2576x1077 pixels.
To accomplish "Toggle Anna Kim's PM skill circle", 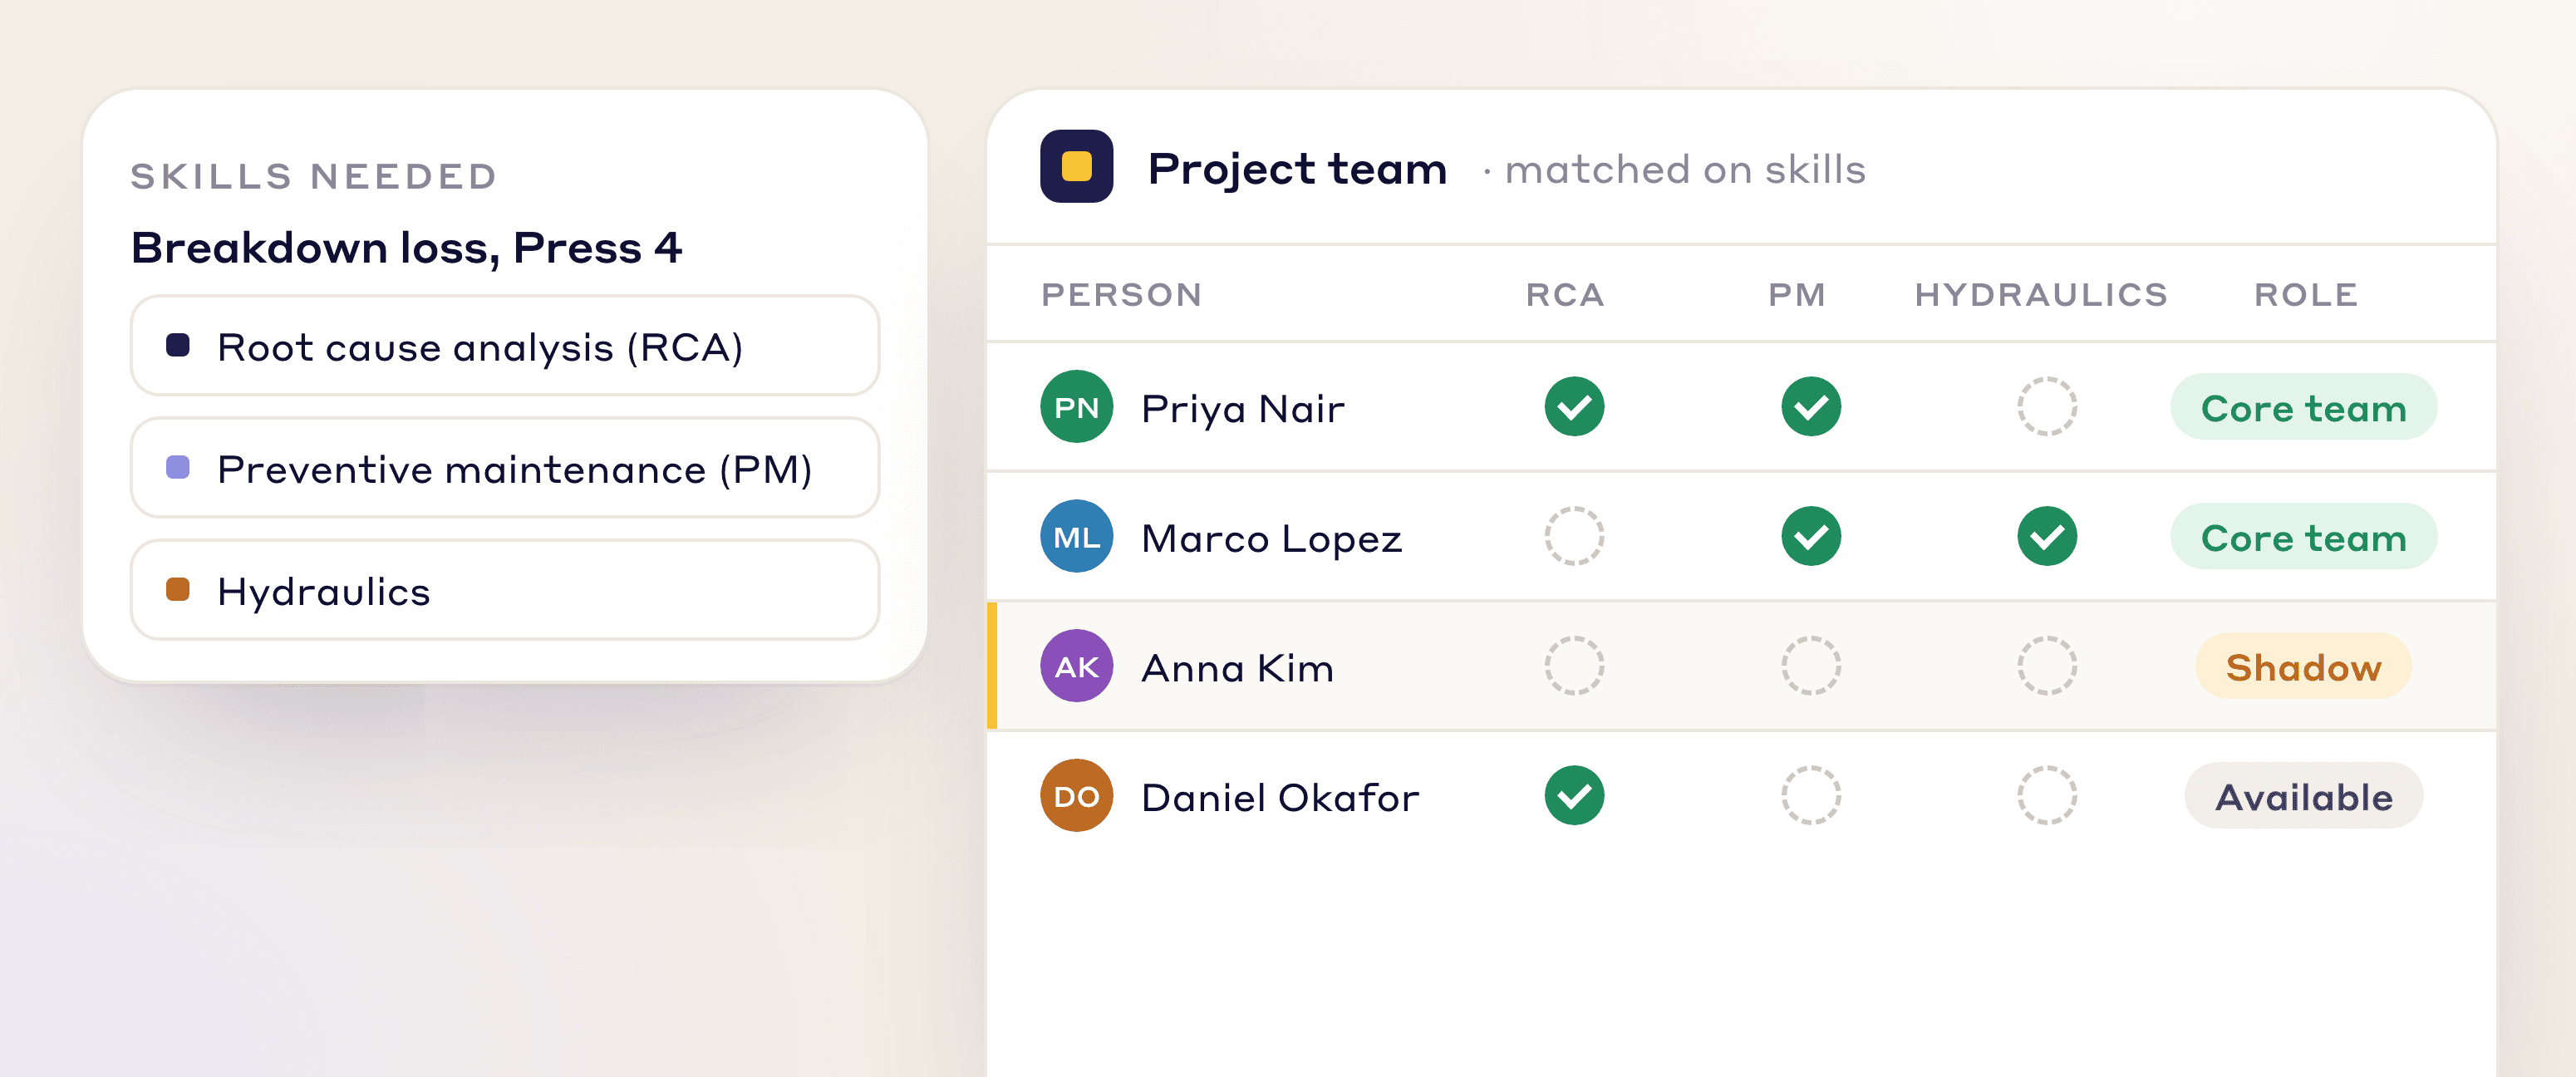I will 1810,666.
